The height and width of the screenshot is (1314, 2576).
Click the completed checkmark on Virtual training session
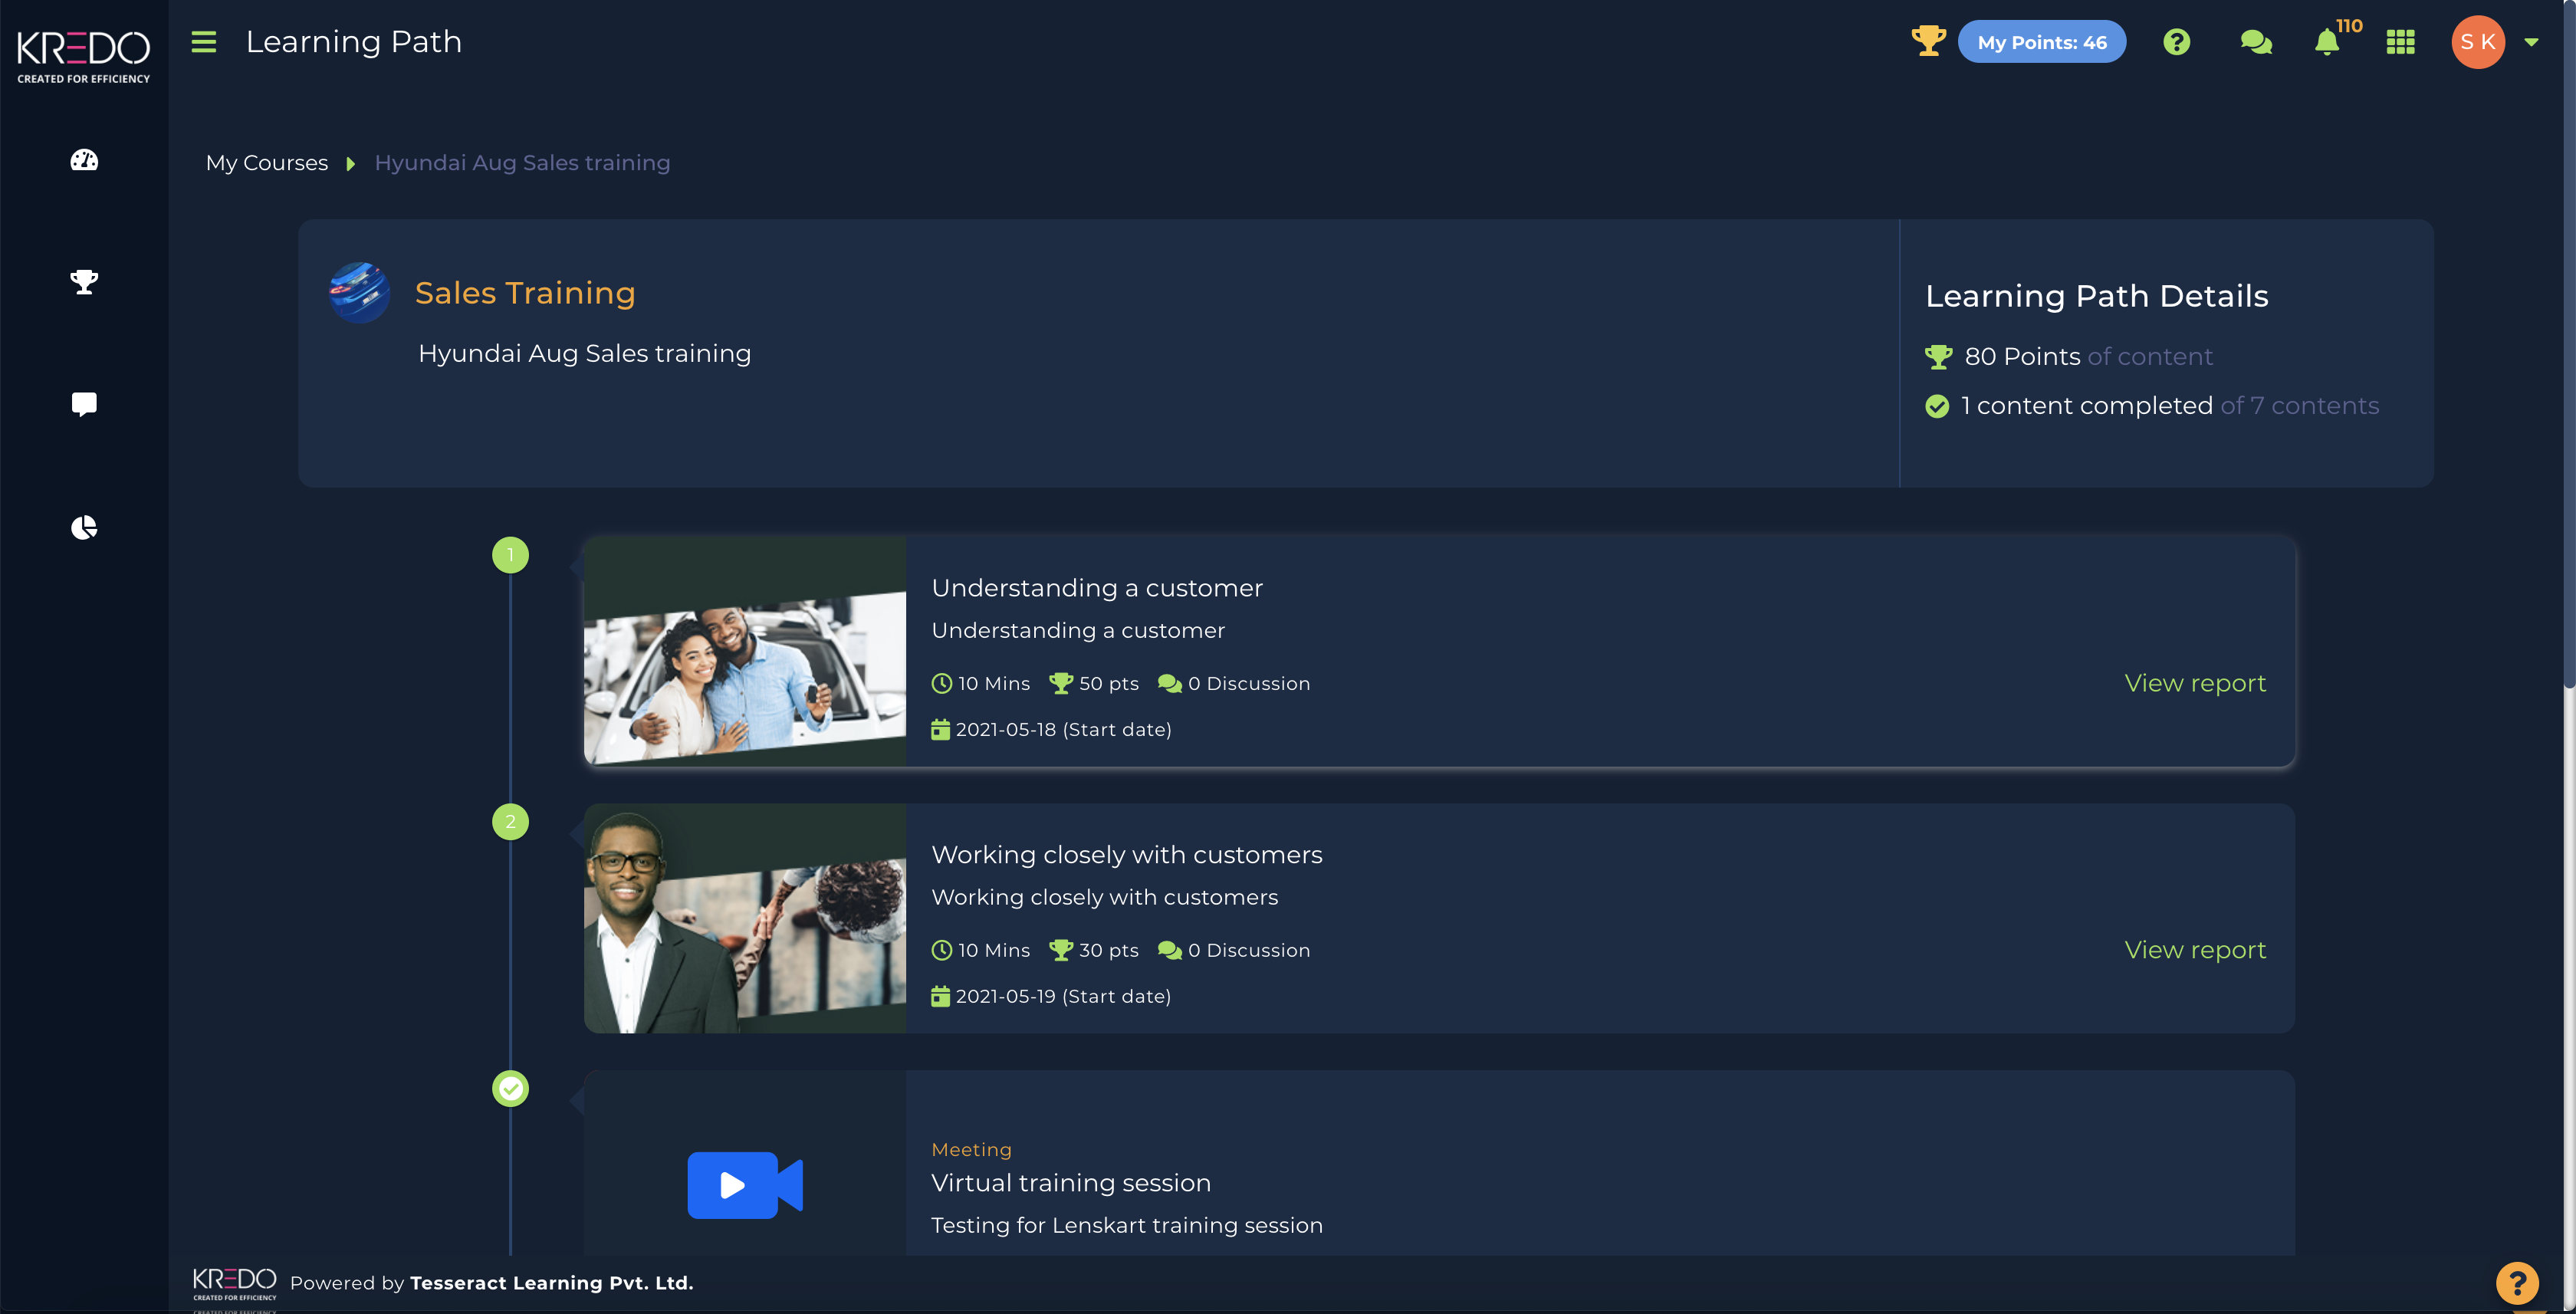511,1088
